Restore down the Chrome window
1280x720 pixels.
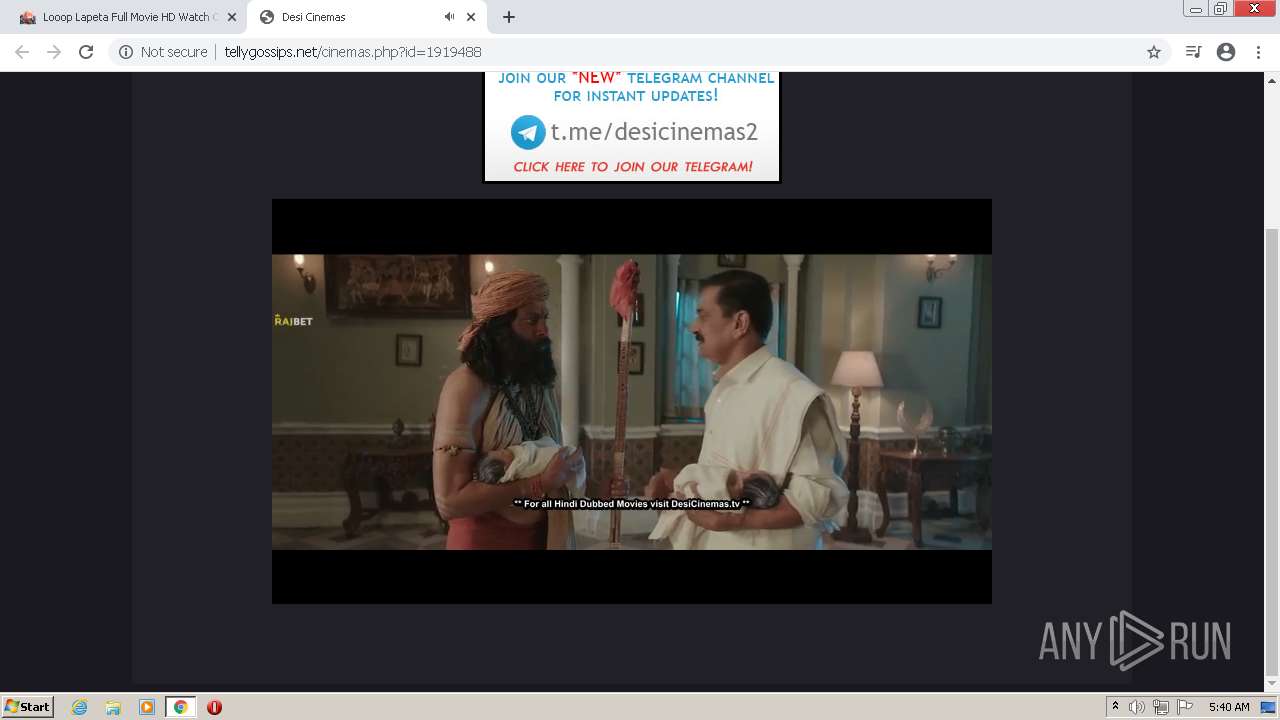pyautogui.click(x=1221, y=8)
